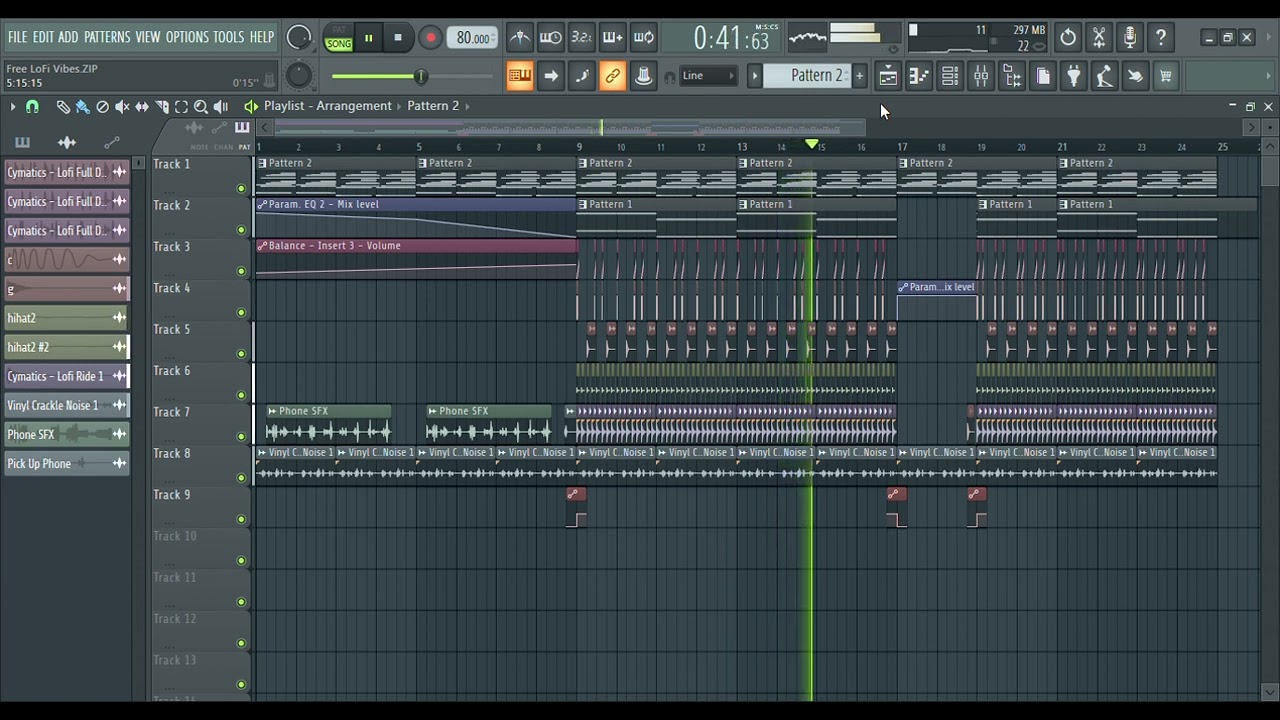Open the playlist options arrow menu
1280x720 pixels.
12,106
